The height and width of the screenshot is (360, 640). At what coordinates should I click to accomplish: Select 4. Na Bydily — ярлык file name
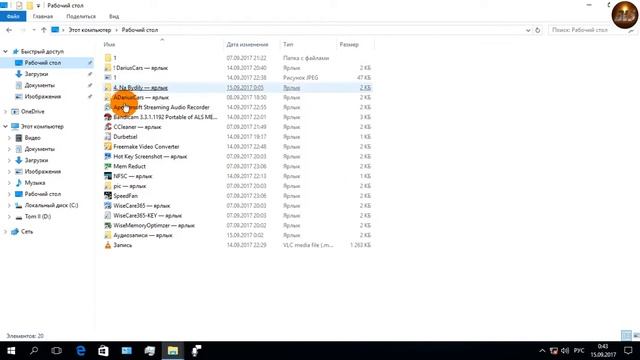click(x=140, y=88)
